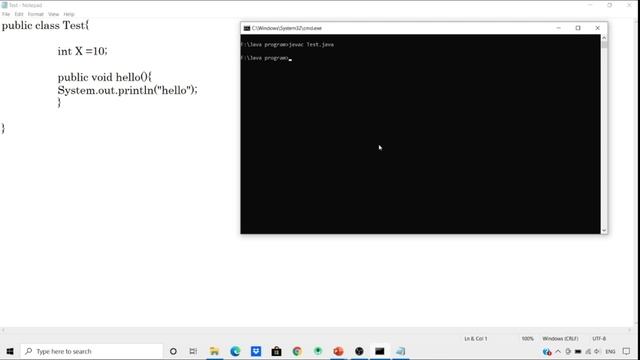Open the Edit menu in Notepad
Image resolution: width=640 pixels, height=360 pixels.
[x=19, y=14]
